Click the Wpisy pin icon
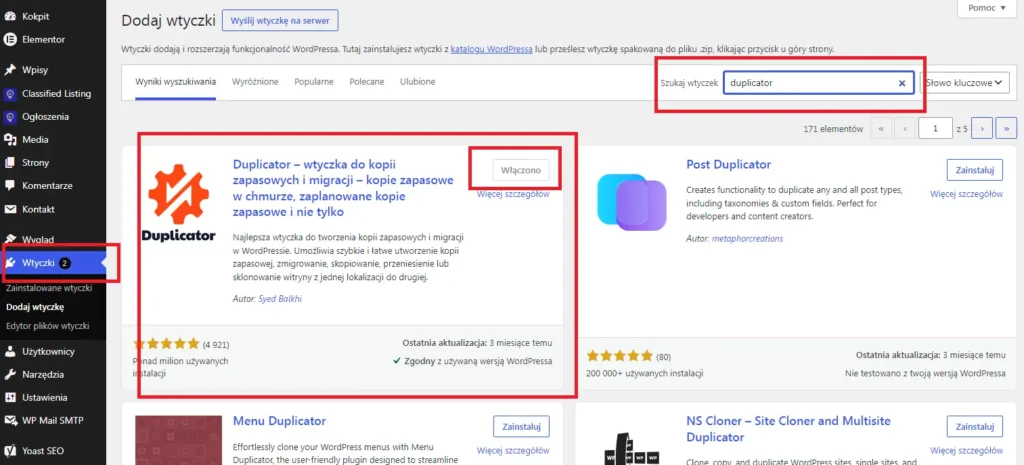The width and height of the screenshot is (1024, 465). (x=10, y=70)
